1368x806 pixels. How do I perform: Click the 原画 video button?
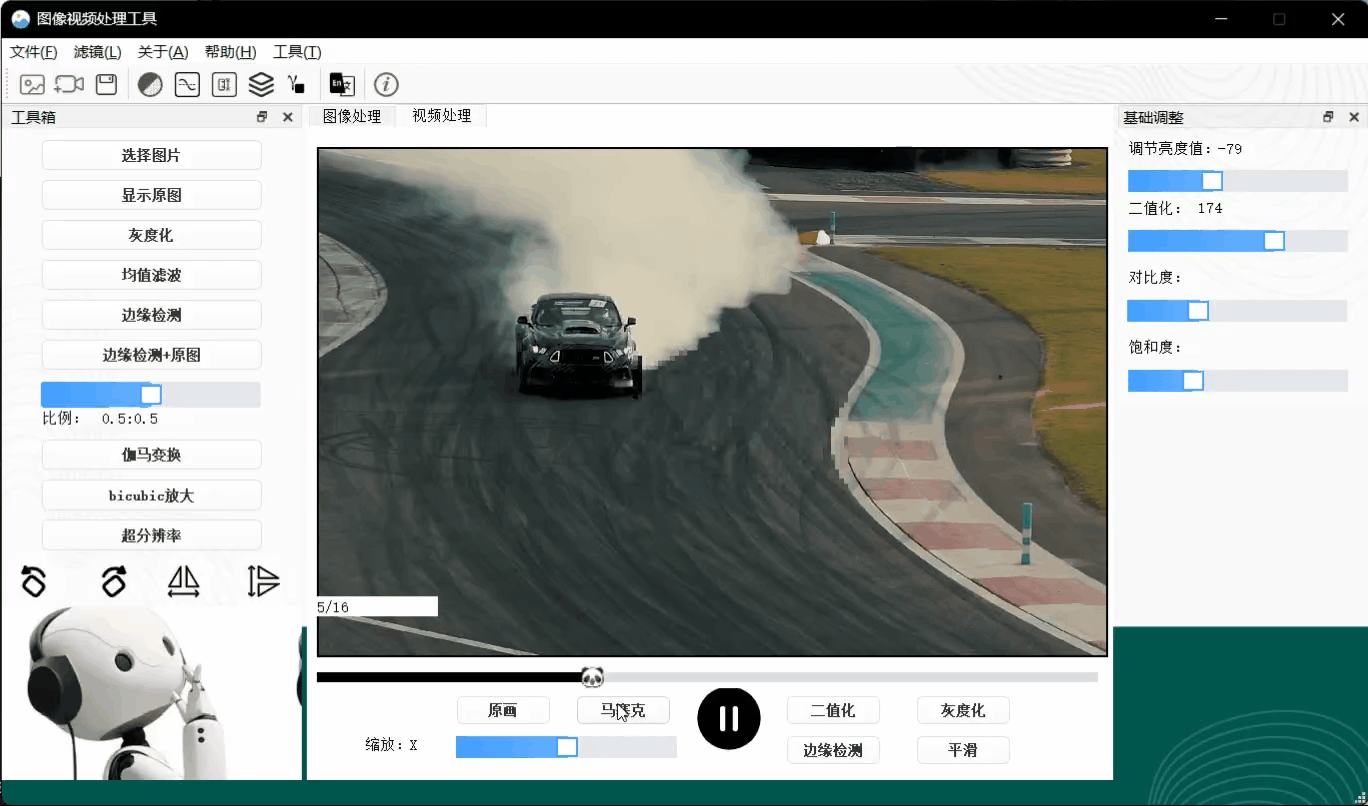click(503, 710)
